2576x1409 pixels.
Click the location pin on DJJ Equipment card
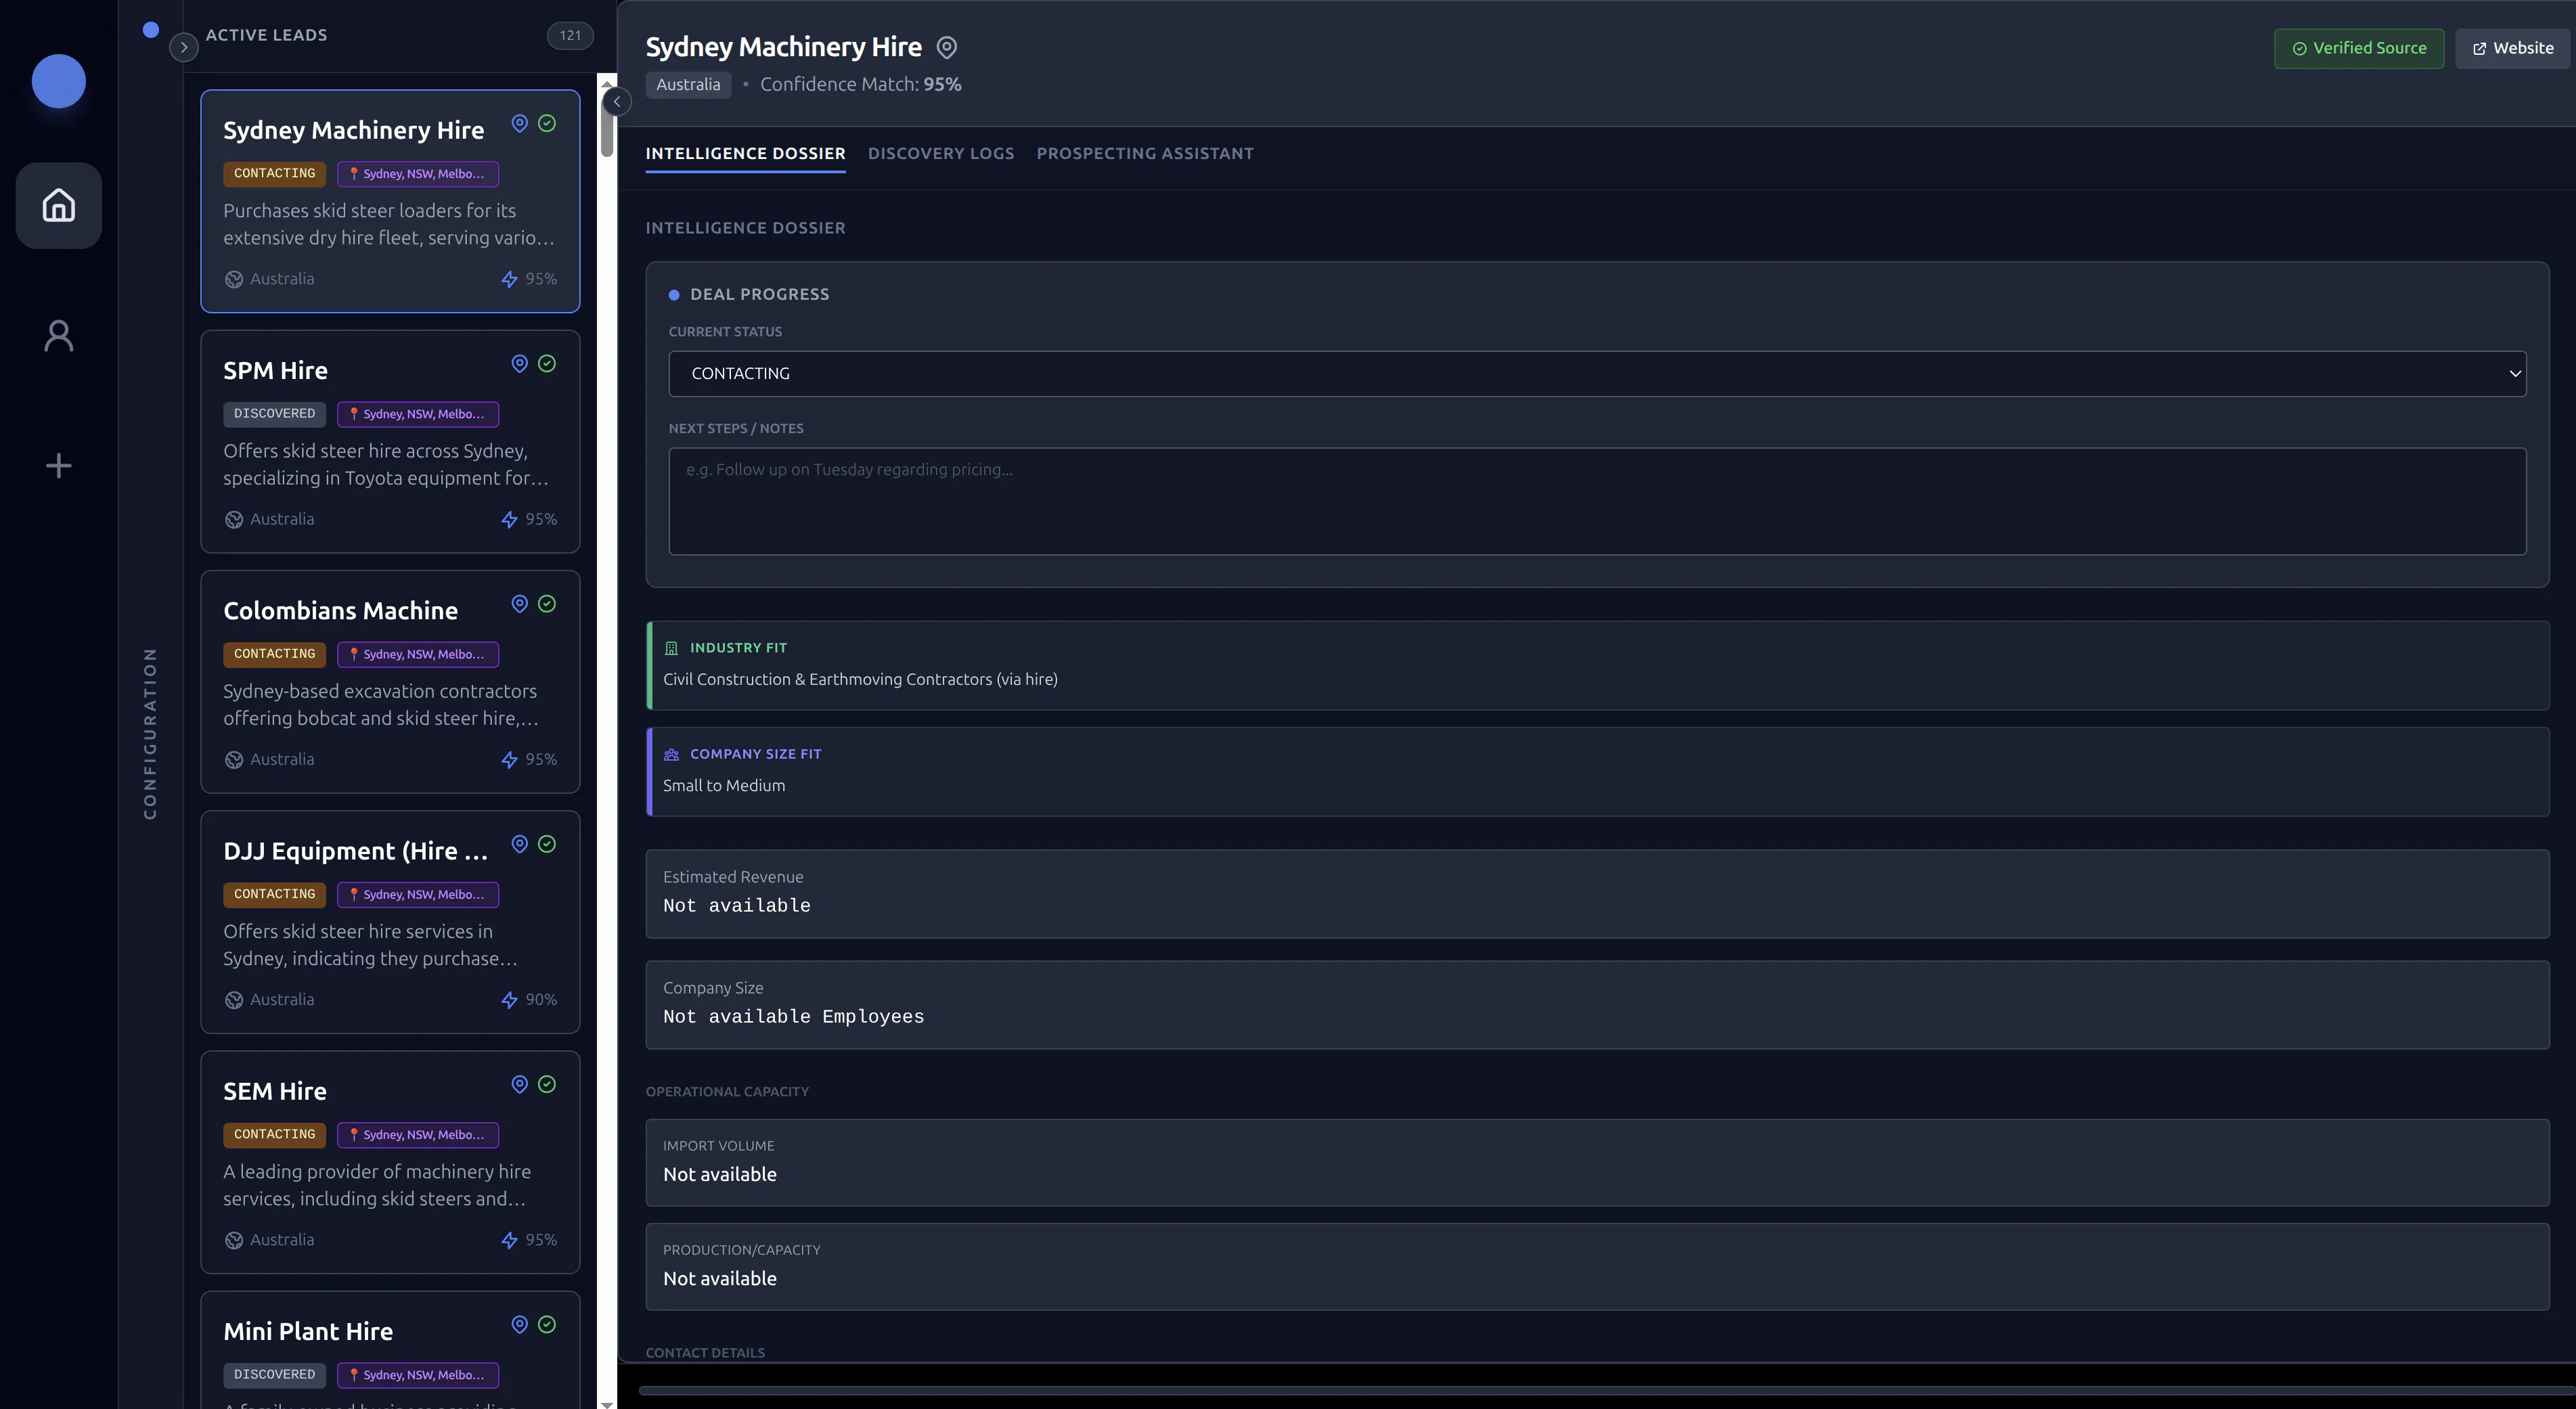coord(520,843)
